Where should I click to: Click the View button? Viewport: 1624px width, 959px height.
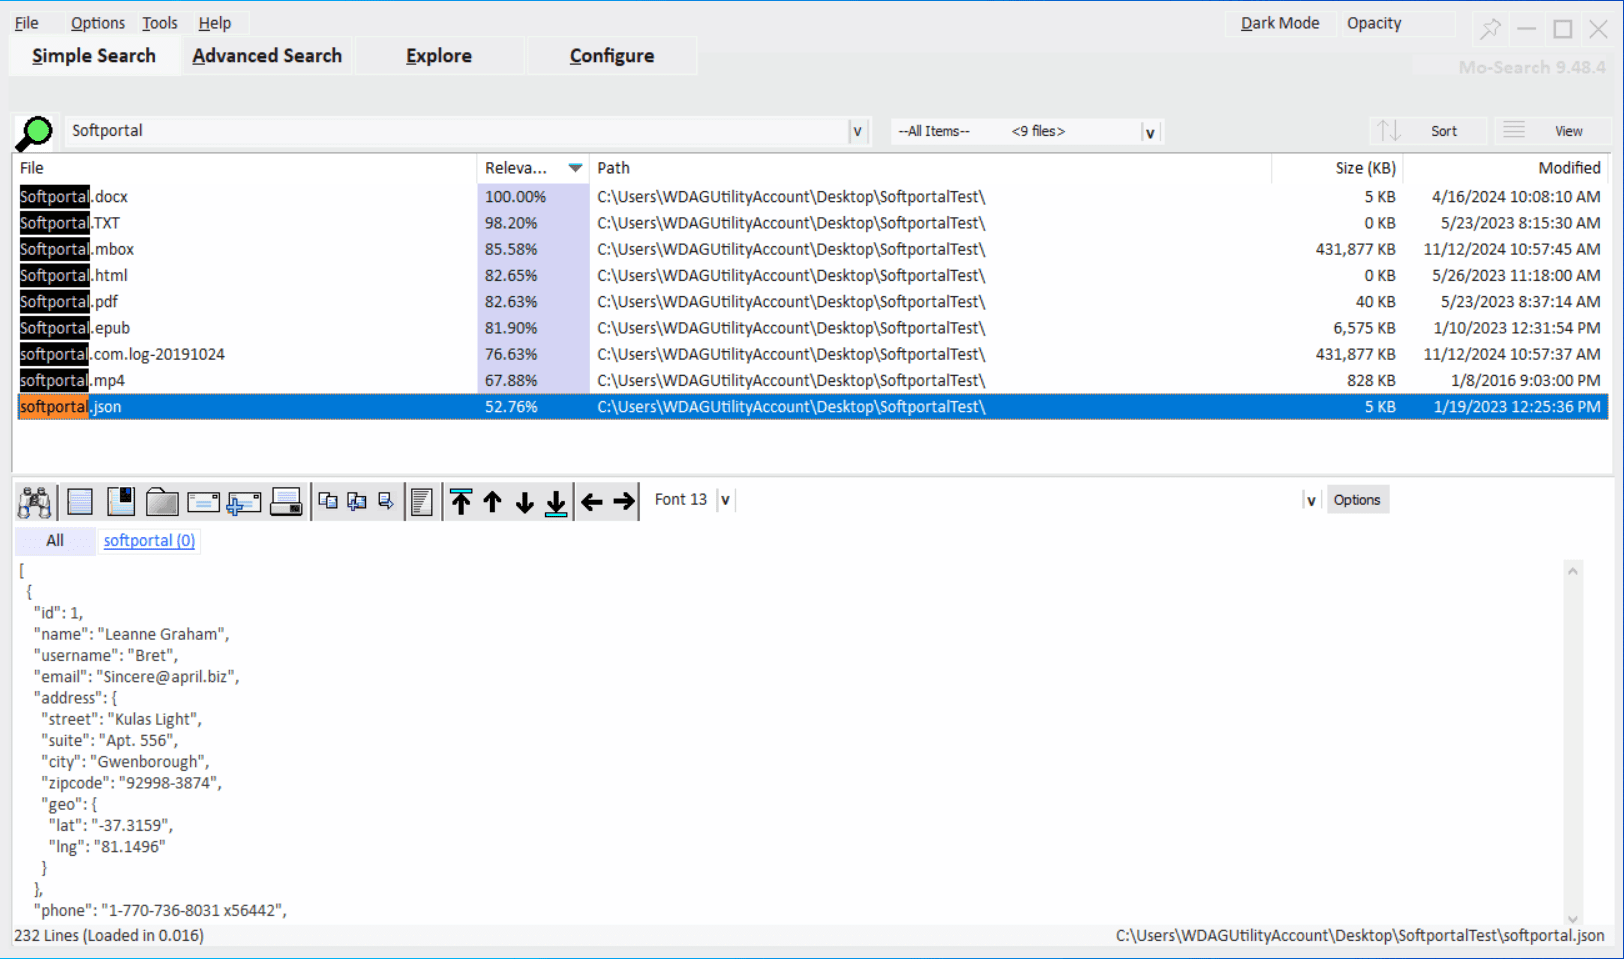(x=1554, y=131)
